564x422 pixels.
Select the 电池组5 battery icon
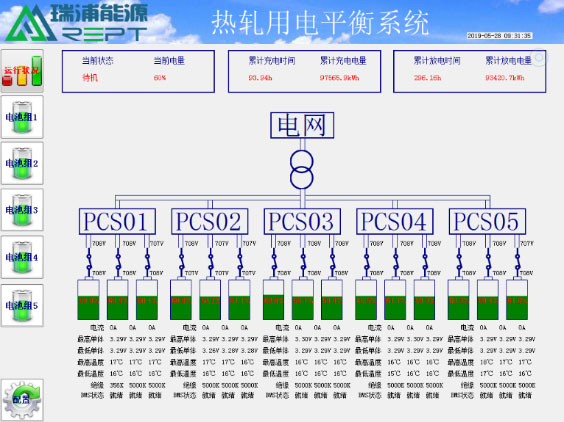22,305
